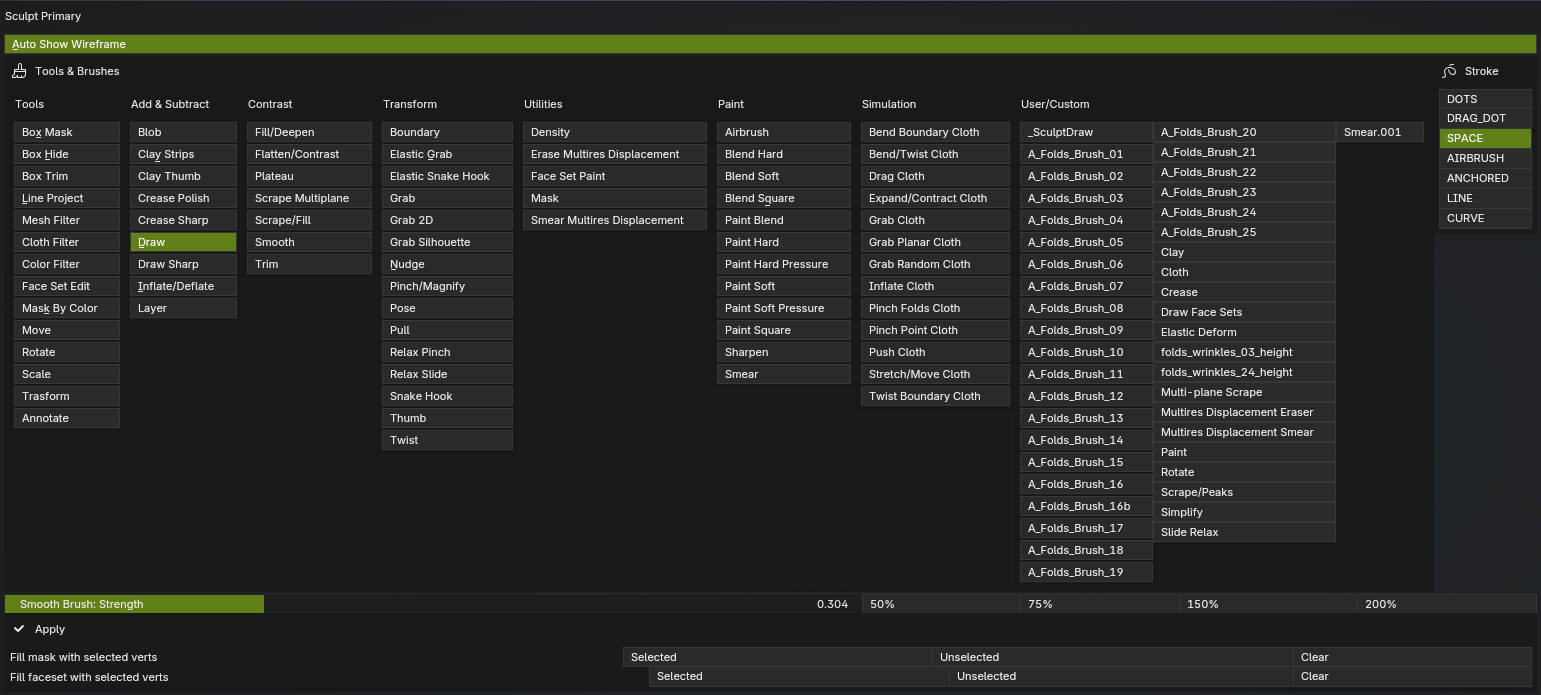Select the Pinch Folds Cloth brush
Screen dimensions: 1541x695
[x=936, y=308]
